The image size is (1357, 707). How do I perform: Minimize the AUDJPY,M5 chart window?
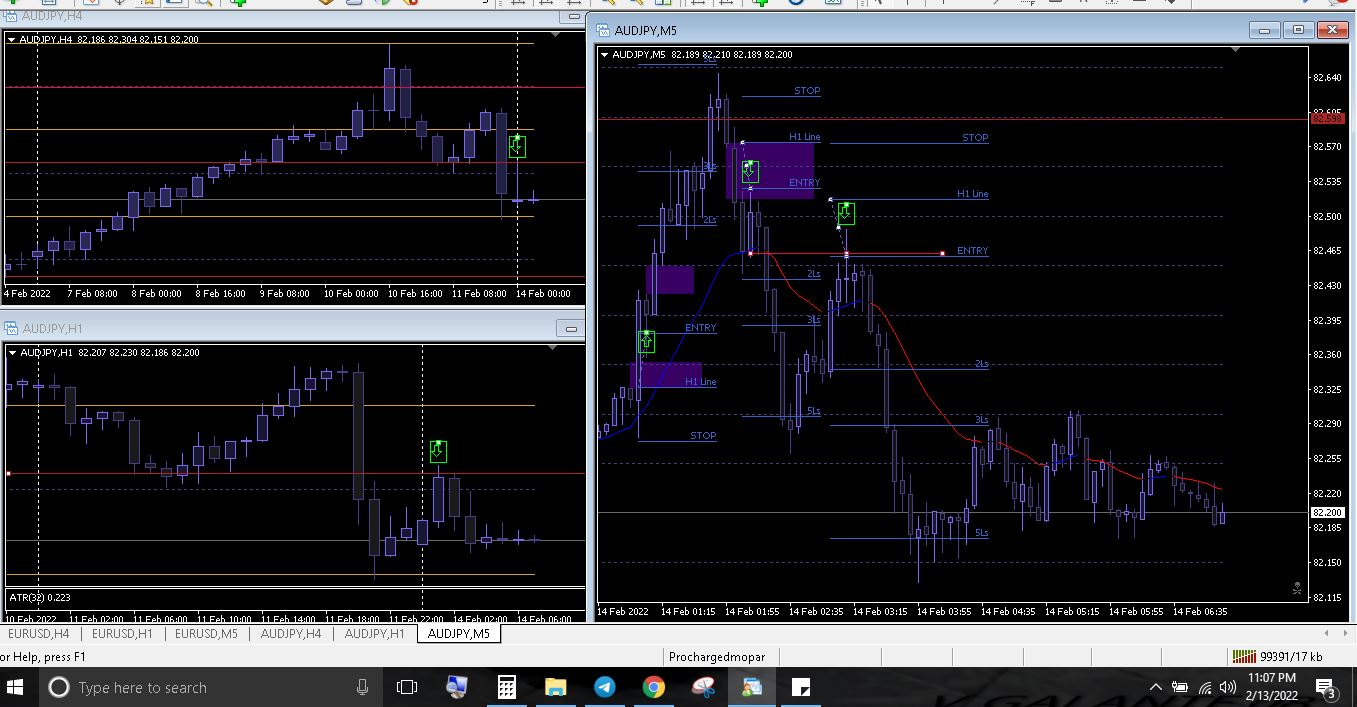click(1267, 30)
